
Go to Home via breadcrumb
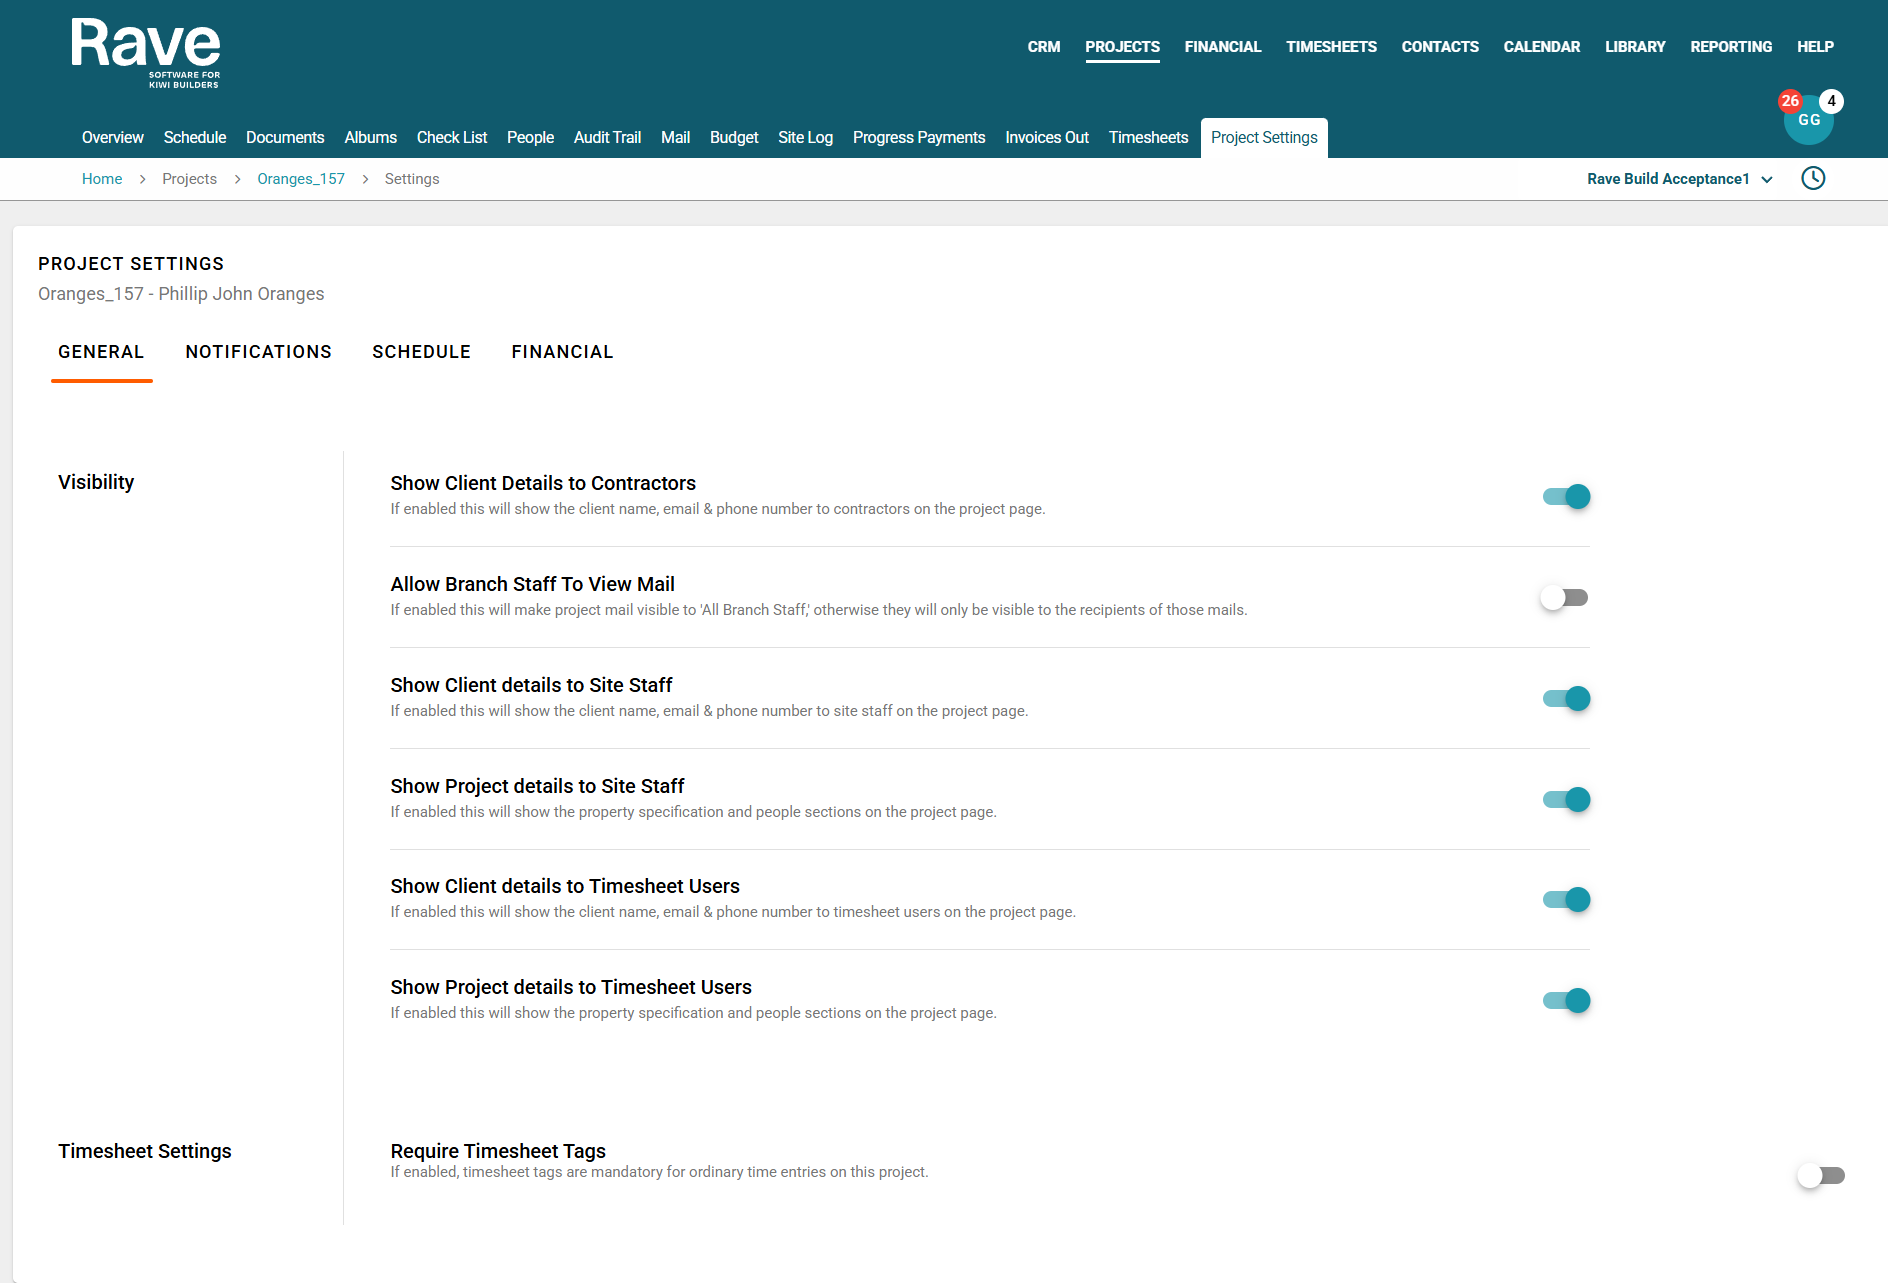coord(102,179)
